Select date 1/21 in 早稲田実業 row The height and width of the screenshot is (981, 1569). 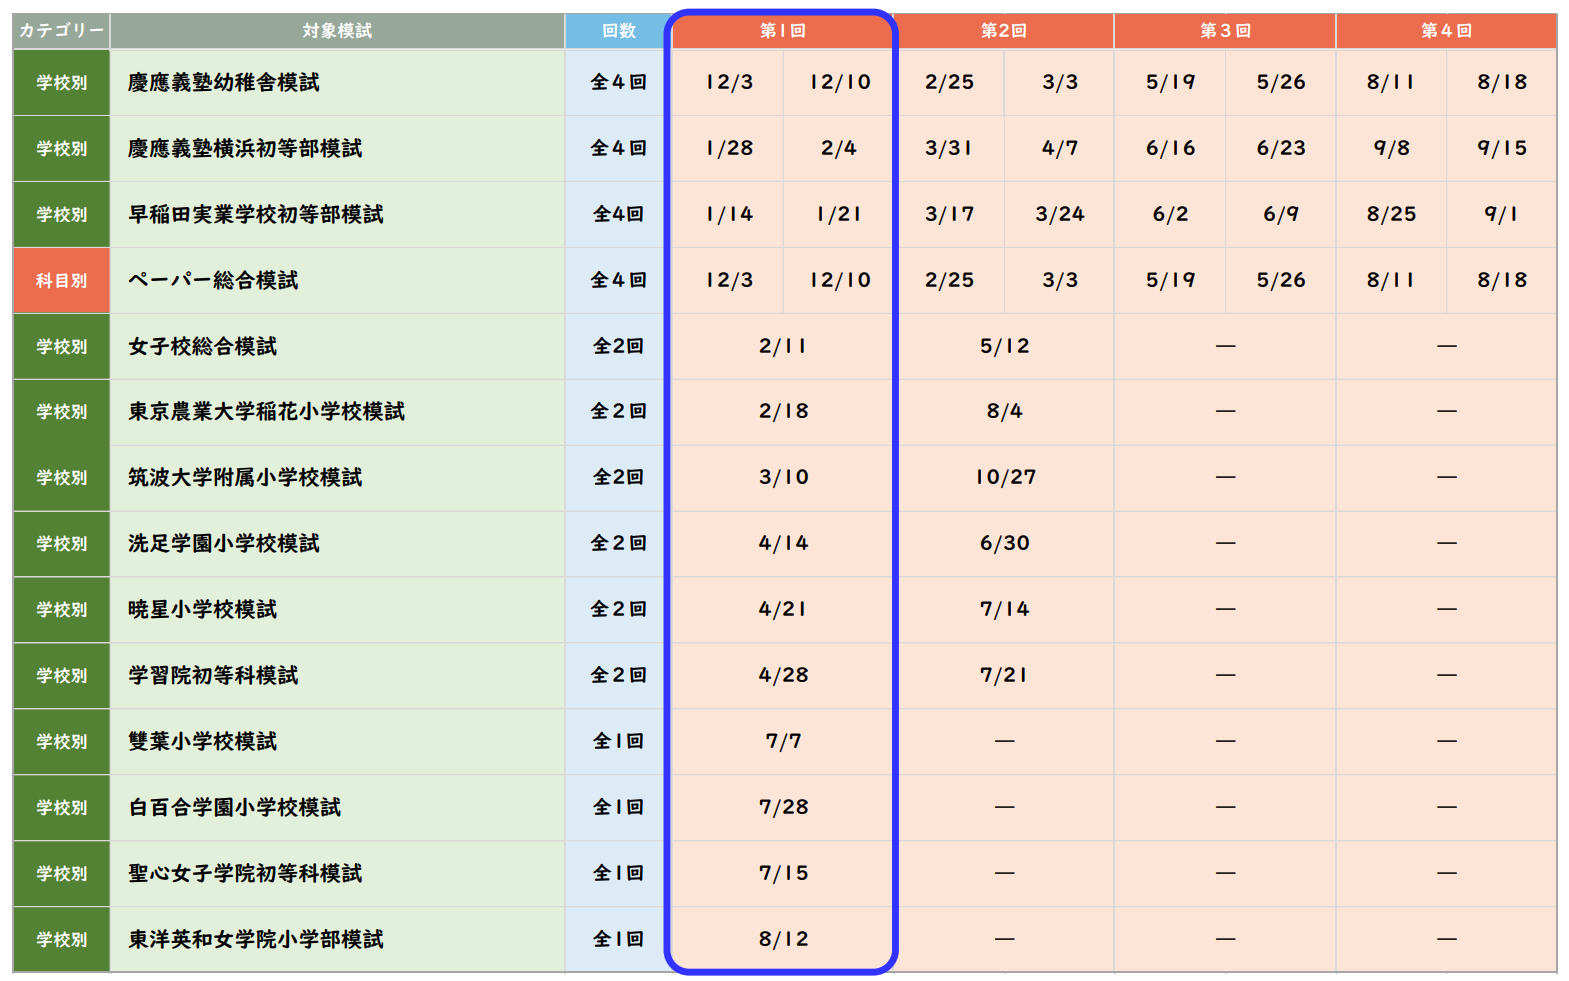point(838,215)
